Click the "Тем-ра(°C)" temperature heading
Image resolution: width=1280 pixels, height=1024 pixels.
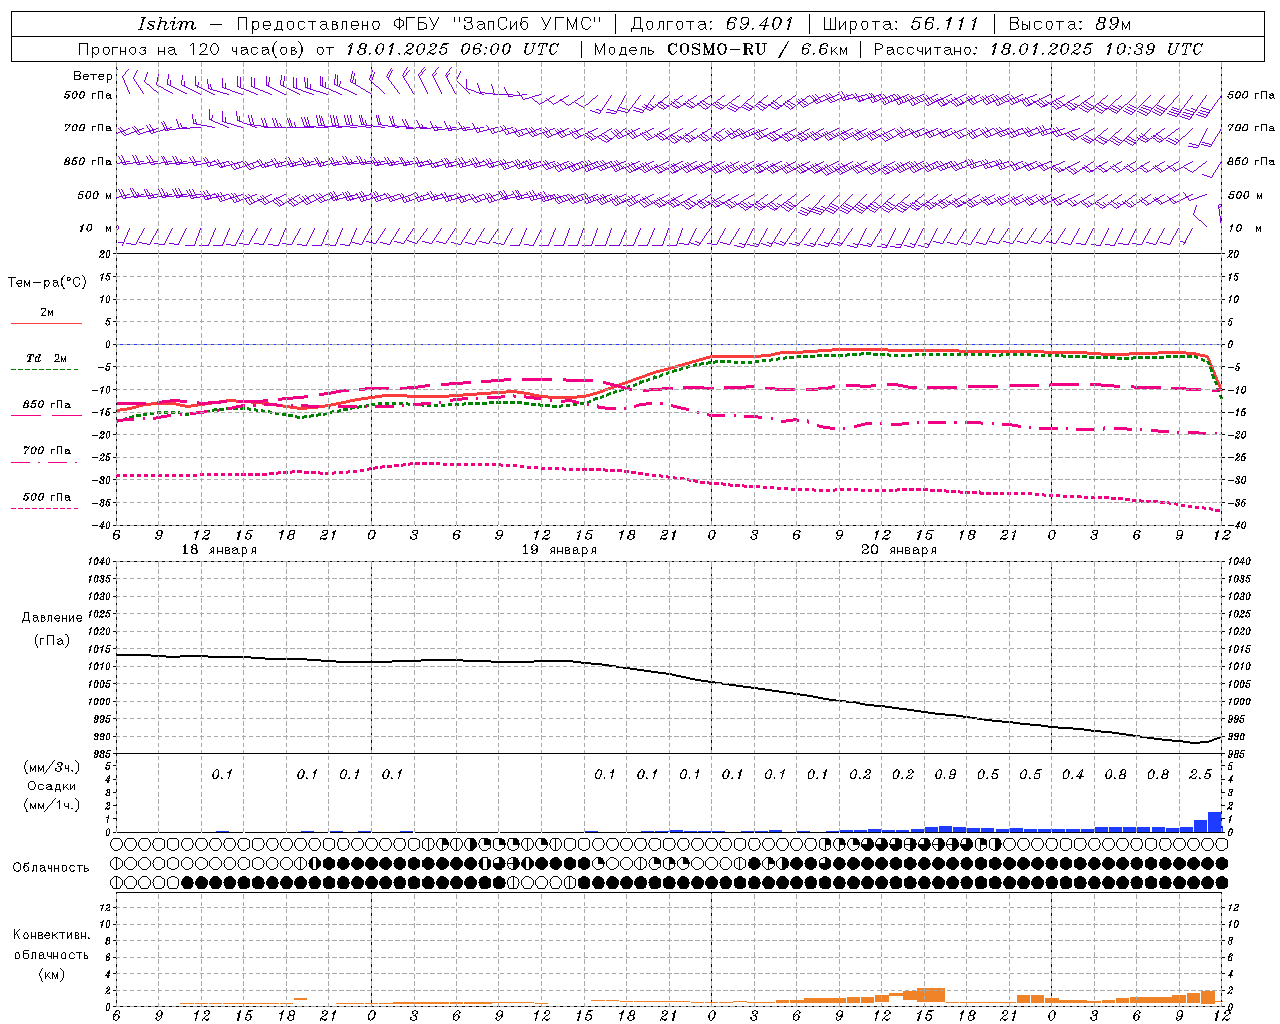click(47, 283)
